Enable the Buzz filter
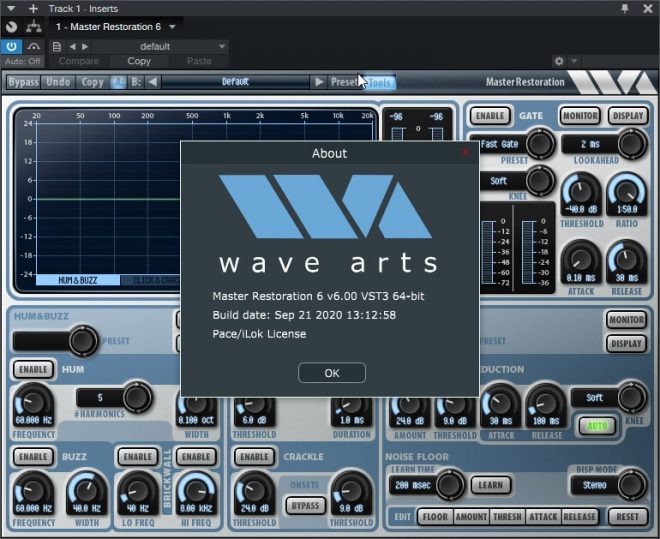The width and height of the screenshot is (660, 539). pyautogui.click(x=33, y=457)
